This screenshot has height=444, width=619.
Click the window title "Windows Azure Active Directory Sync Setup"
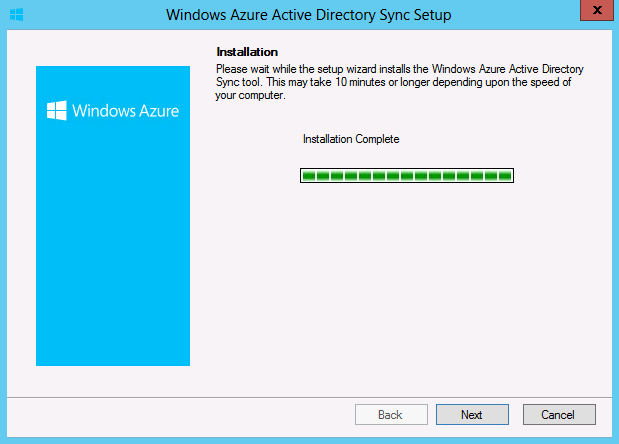tap(308, 15)
